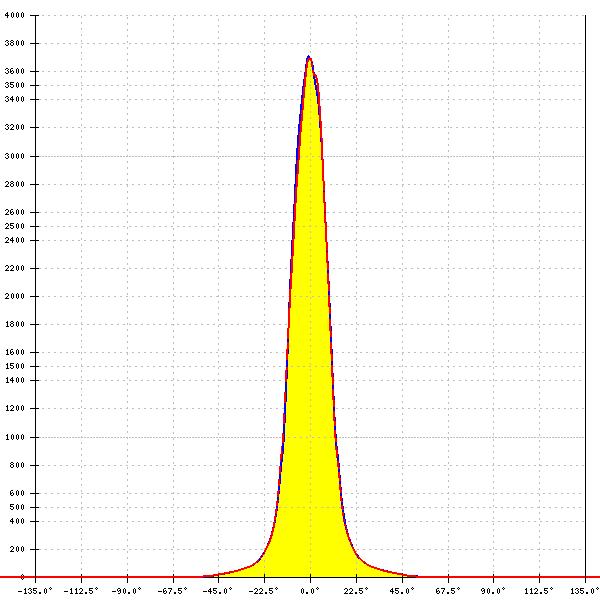Click the 3500 y-axis label
600x600 pixels.
point(15,85)
